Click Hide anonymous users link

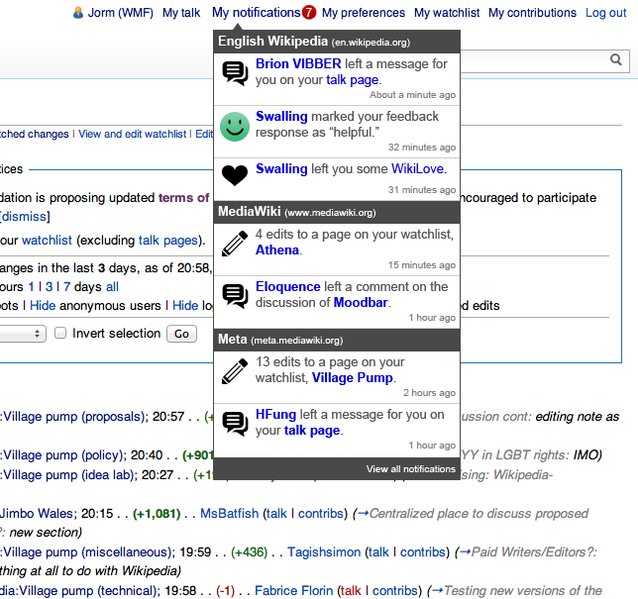[43, 306]
